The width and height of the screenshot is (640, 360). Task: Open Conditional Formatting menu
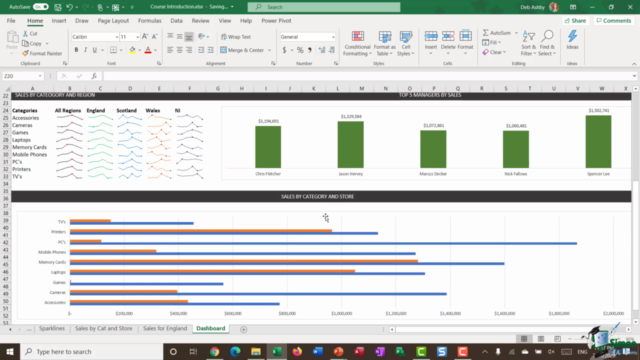pos(358,43)
